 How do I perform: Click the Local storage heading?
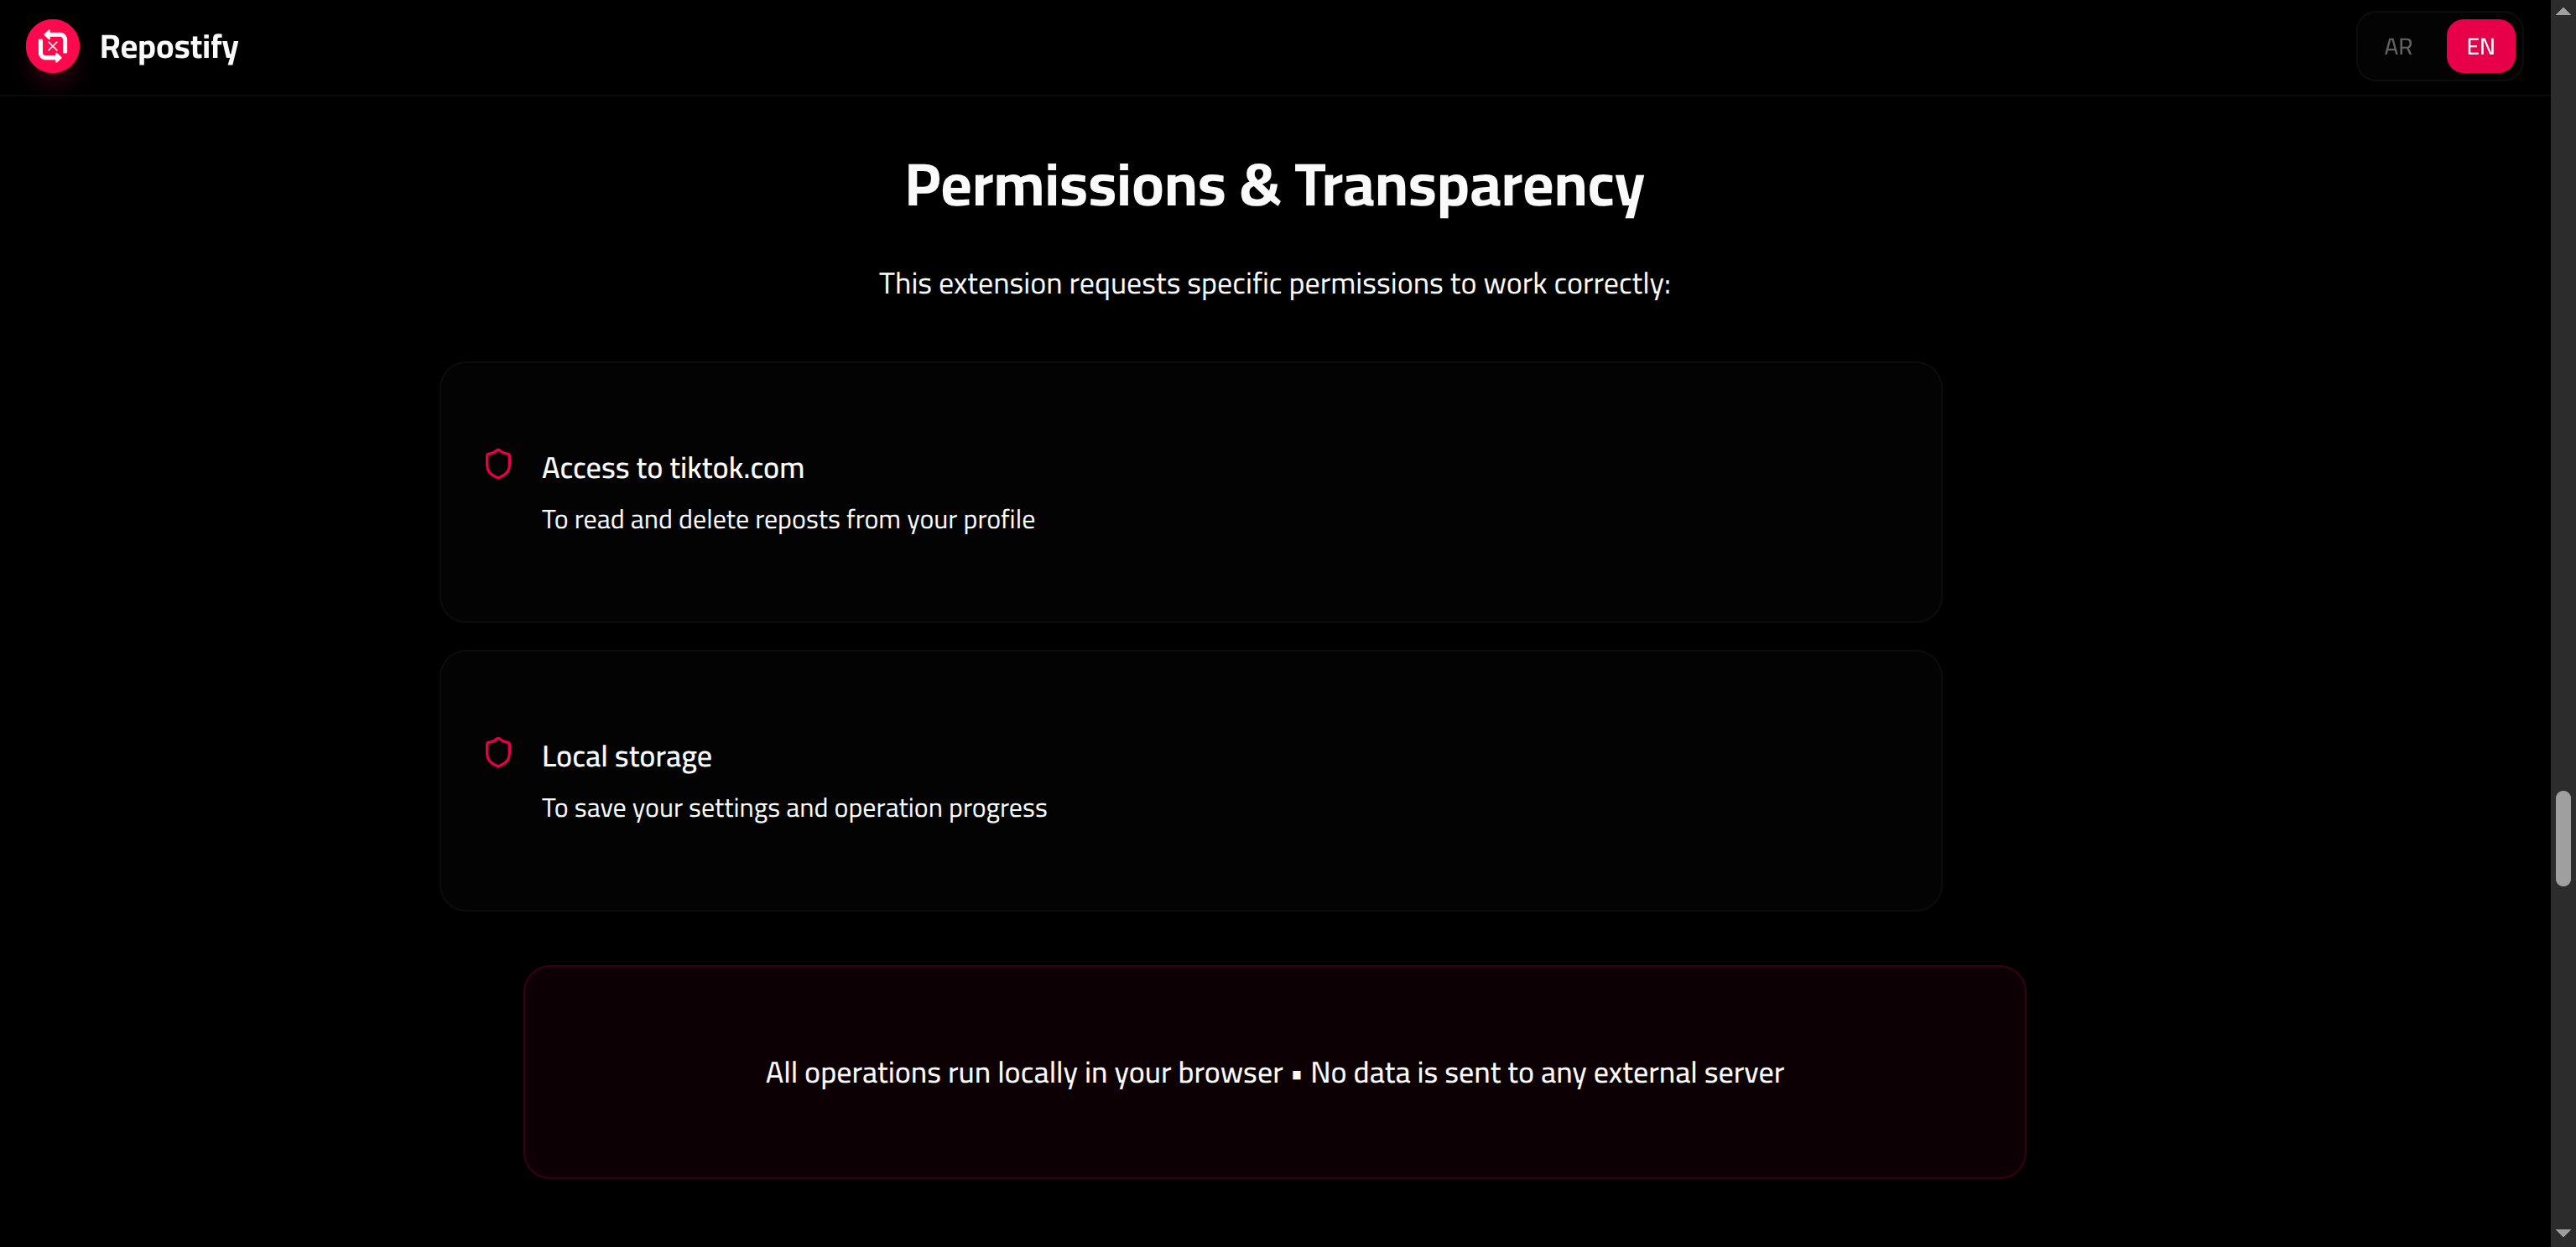click(625, 756)
